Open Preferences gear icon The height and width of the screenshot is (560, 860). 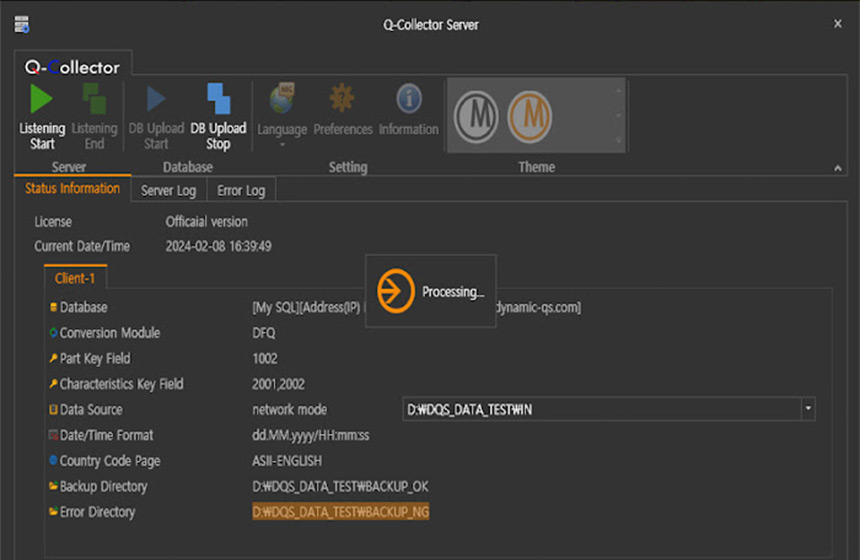click(342, 98)
